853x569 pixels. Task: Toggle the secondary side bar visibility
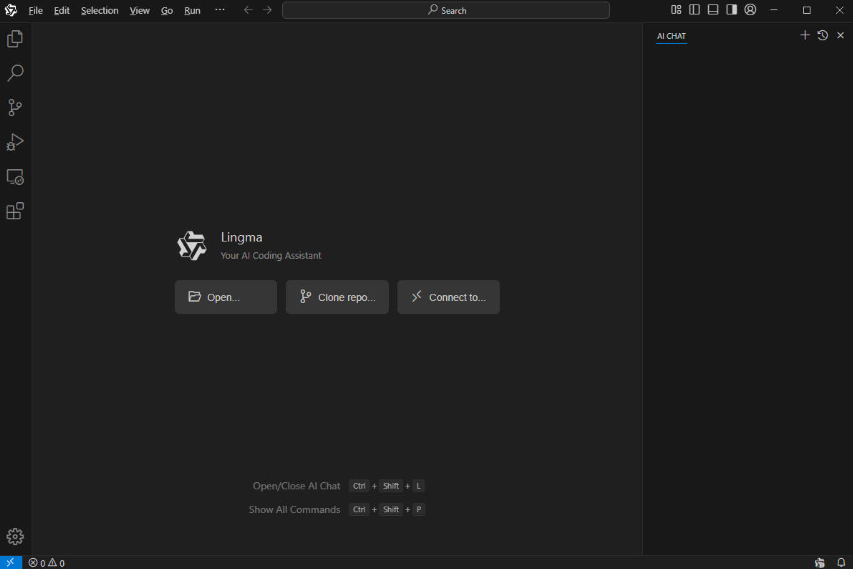(x=731, y=10)
